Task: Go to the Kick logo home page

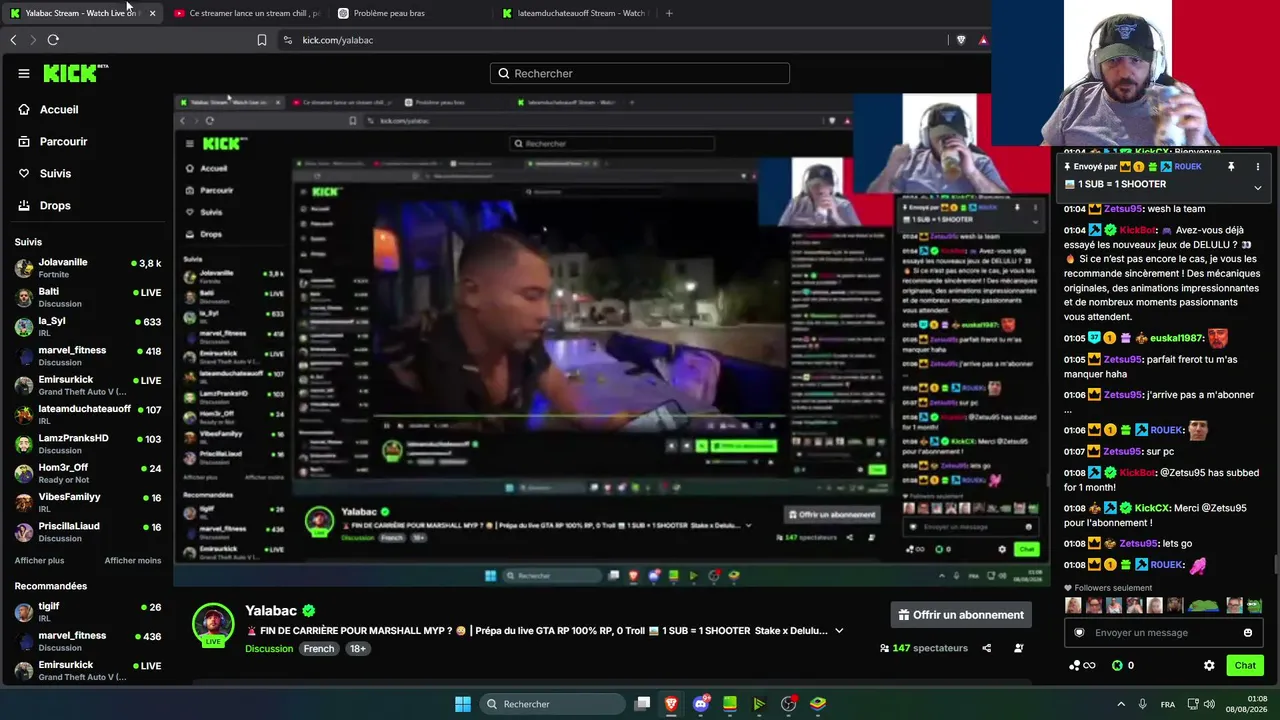Action: 75,73
